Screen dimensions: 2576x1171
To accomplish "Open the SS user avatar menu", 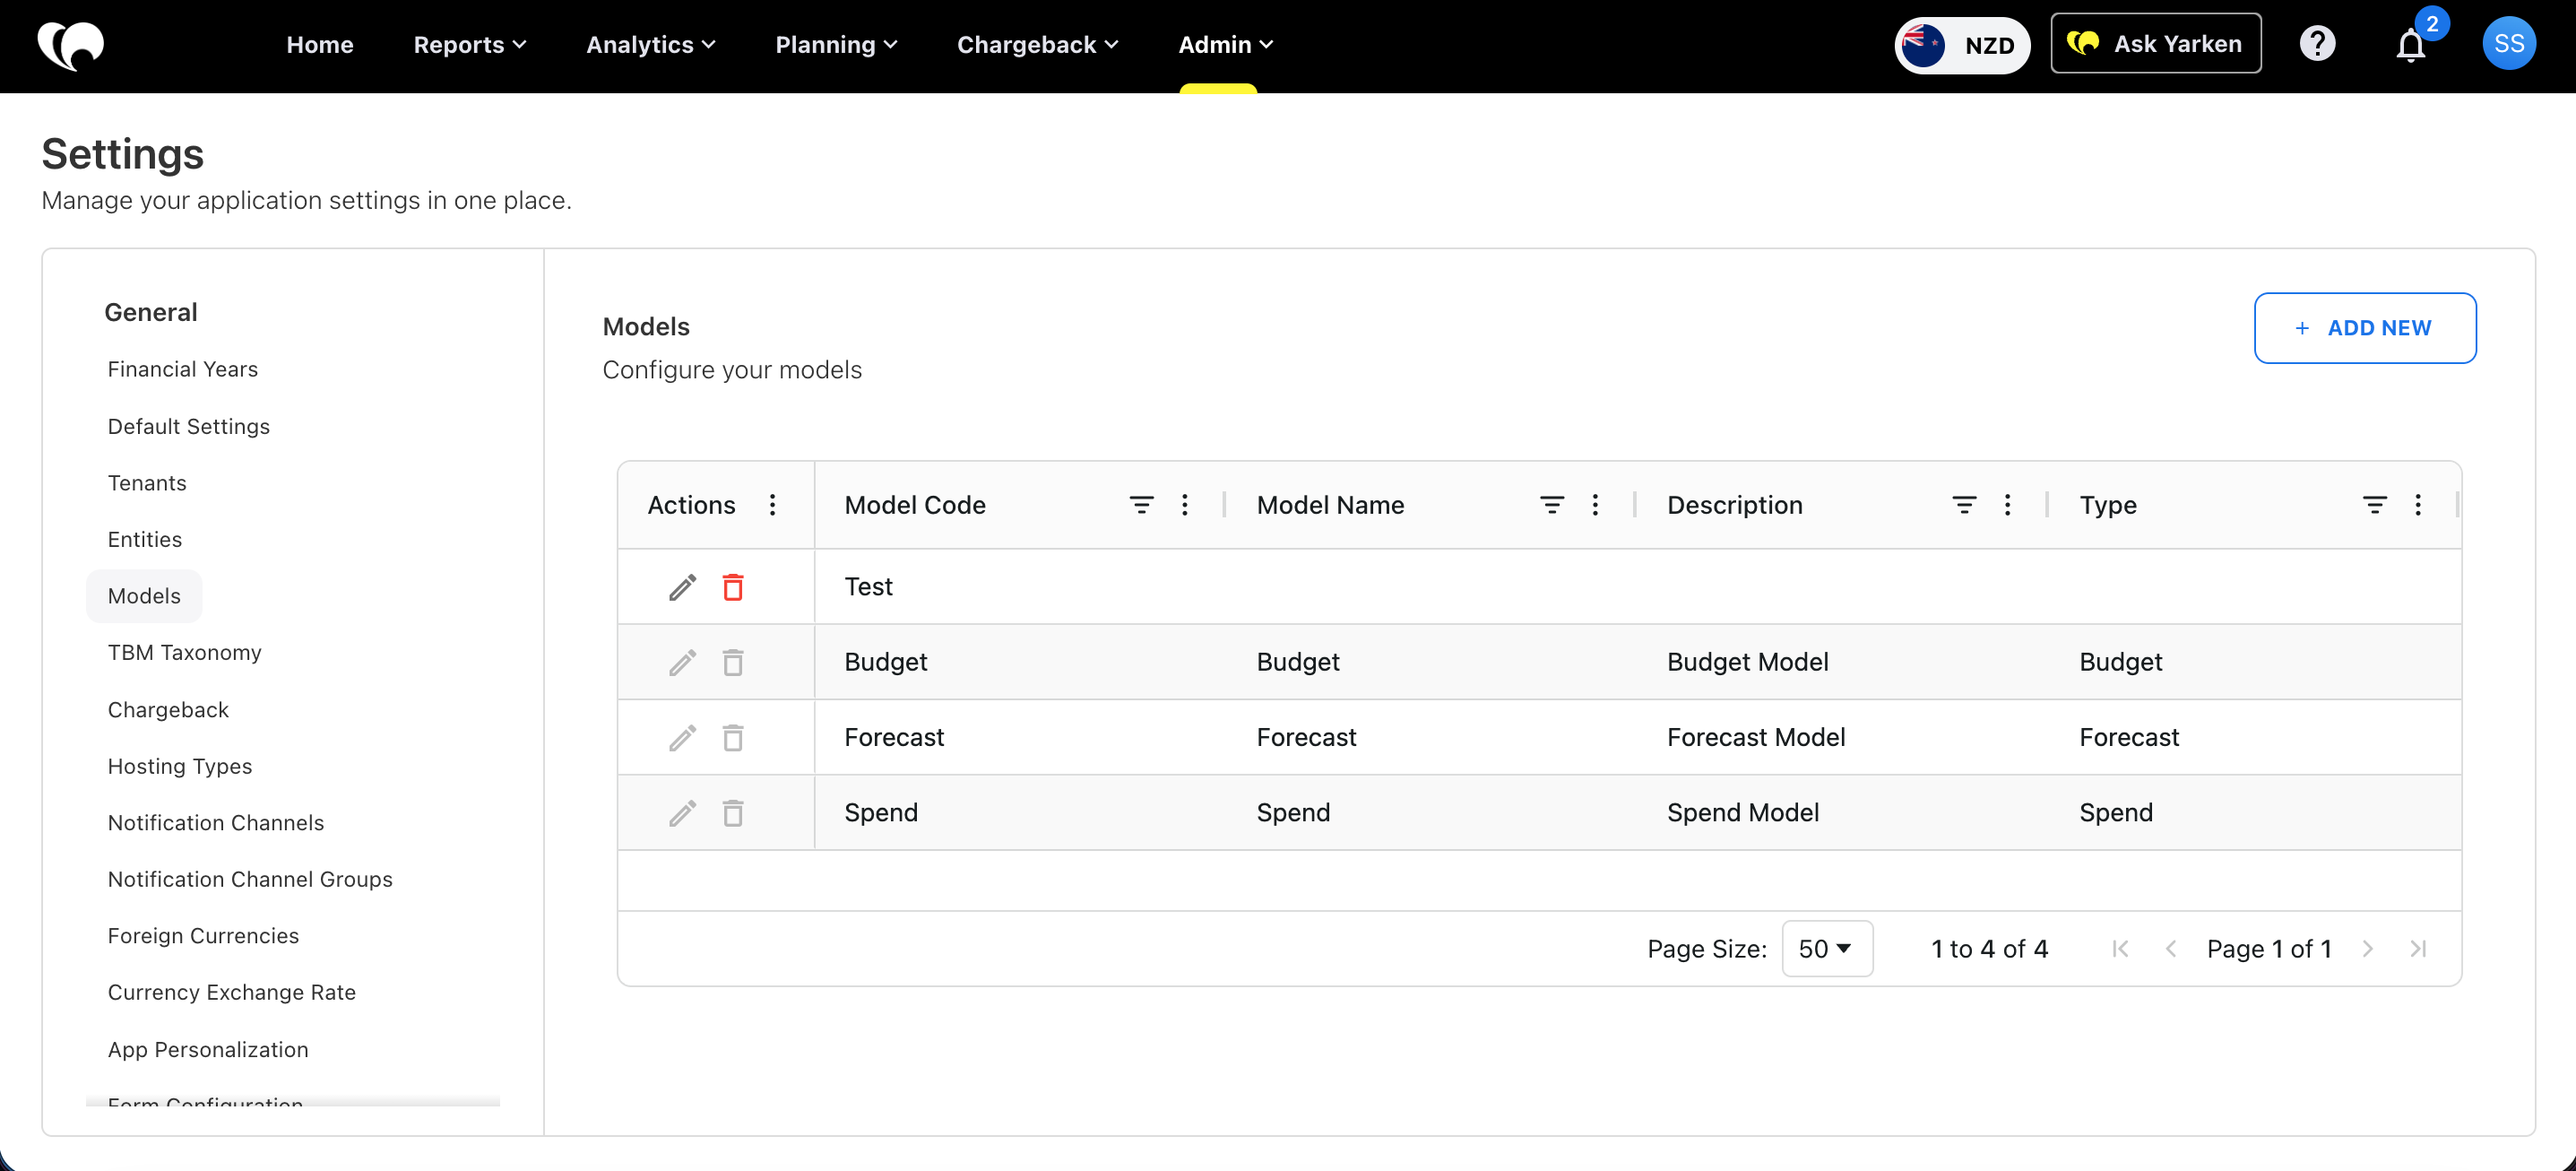I will pos(2508,44).
